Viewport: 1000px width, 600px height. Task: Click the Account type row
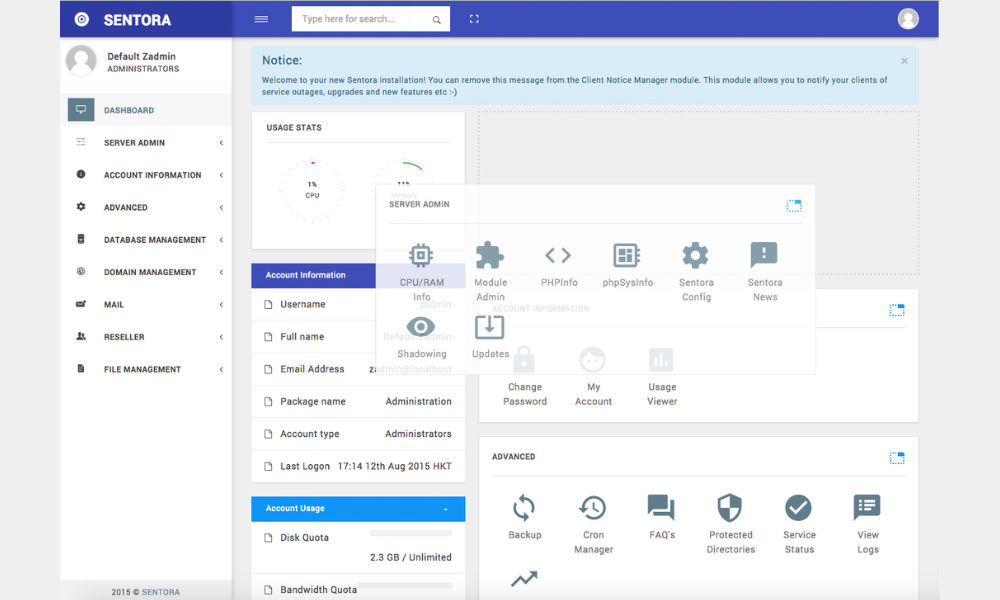coord(358,434)
